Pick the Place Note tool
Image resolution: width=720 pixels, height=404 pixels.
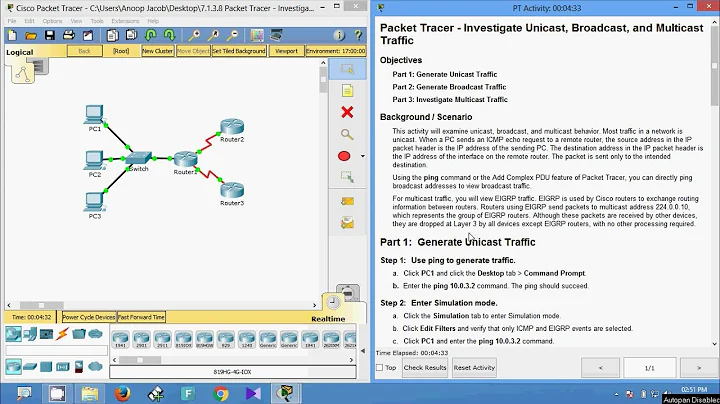347,91
